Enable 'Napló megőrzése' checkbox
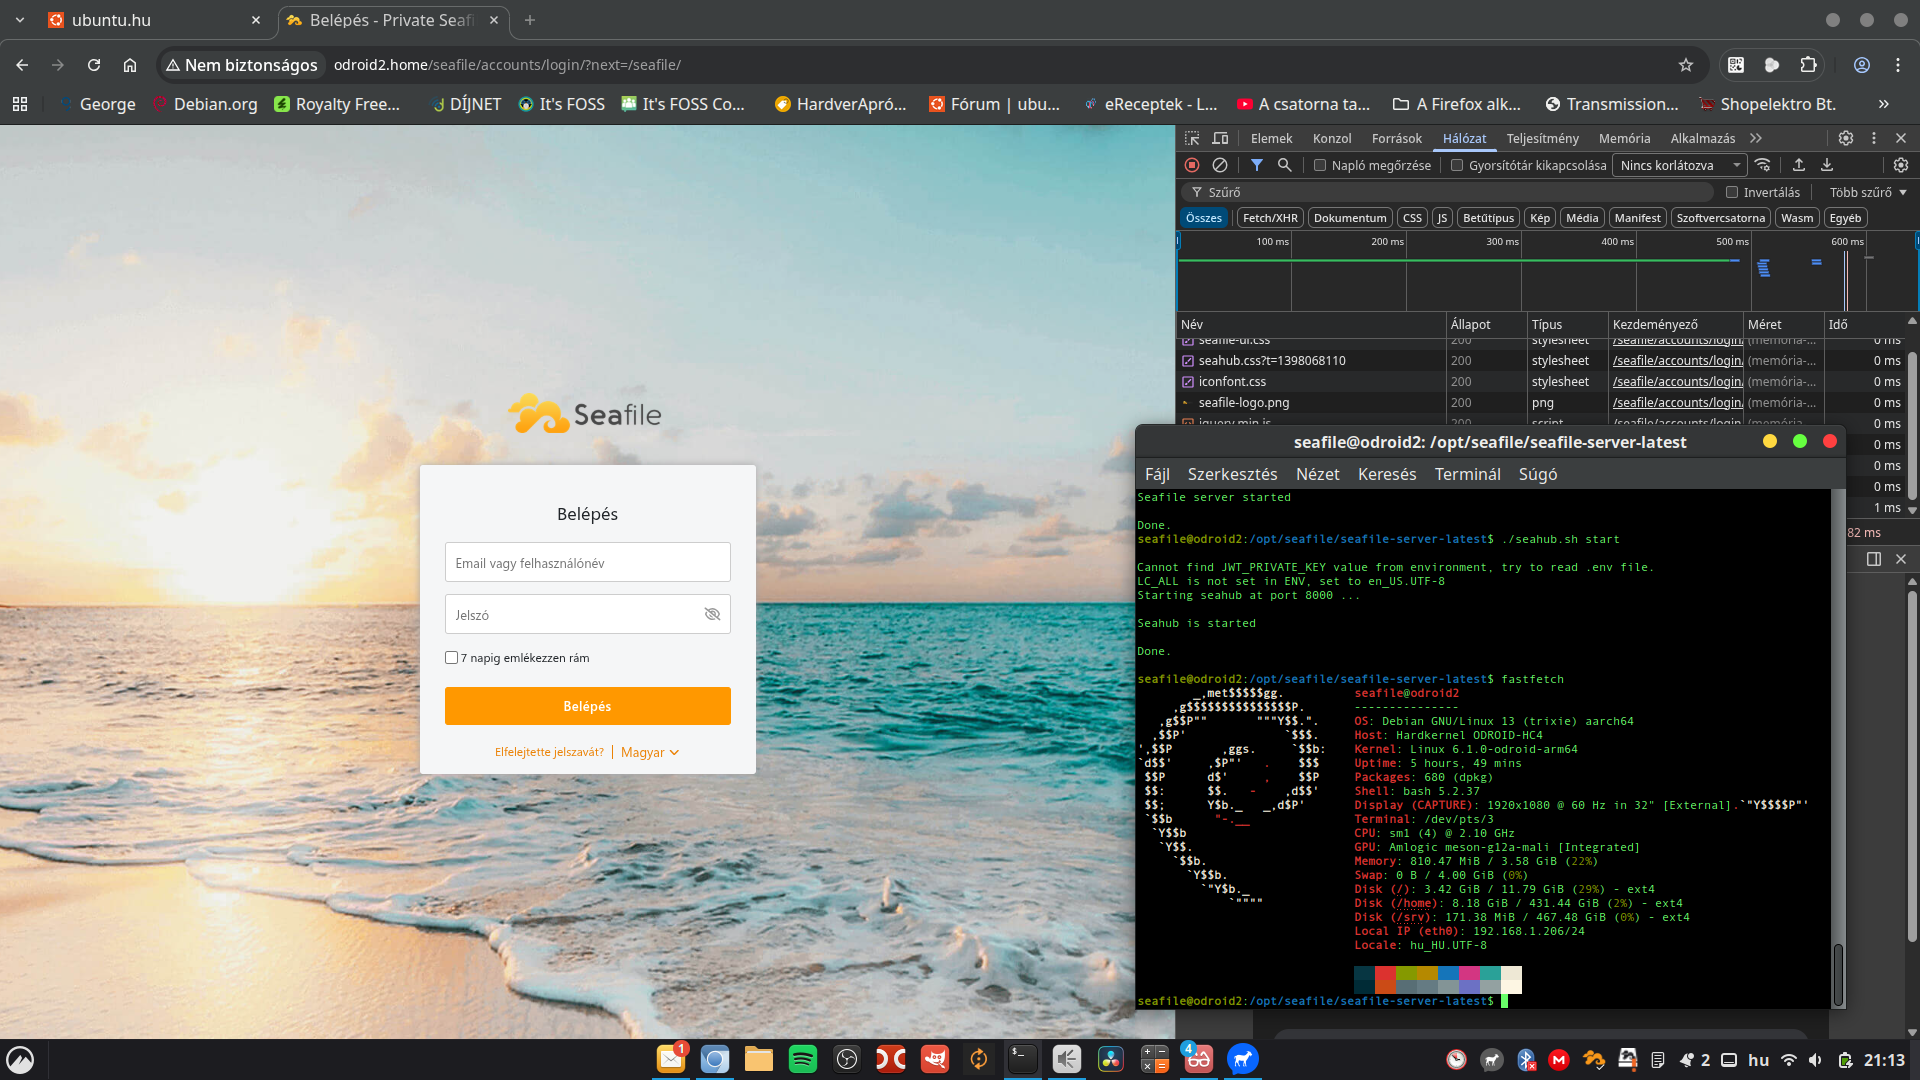The width and height of the screenshot is (1920, 1080). (1320, 165)
